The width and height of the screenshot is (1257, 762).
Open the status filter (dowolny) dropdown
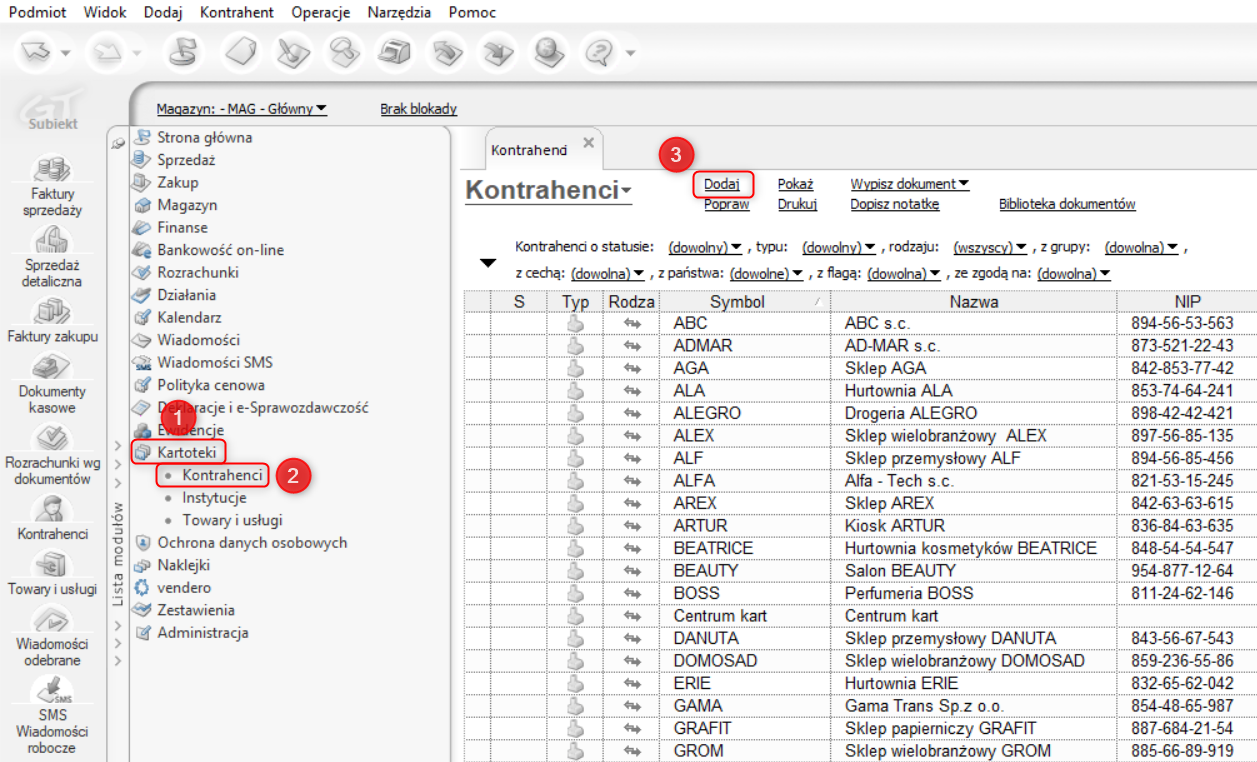coord(704,247)
